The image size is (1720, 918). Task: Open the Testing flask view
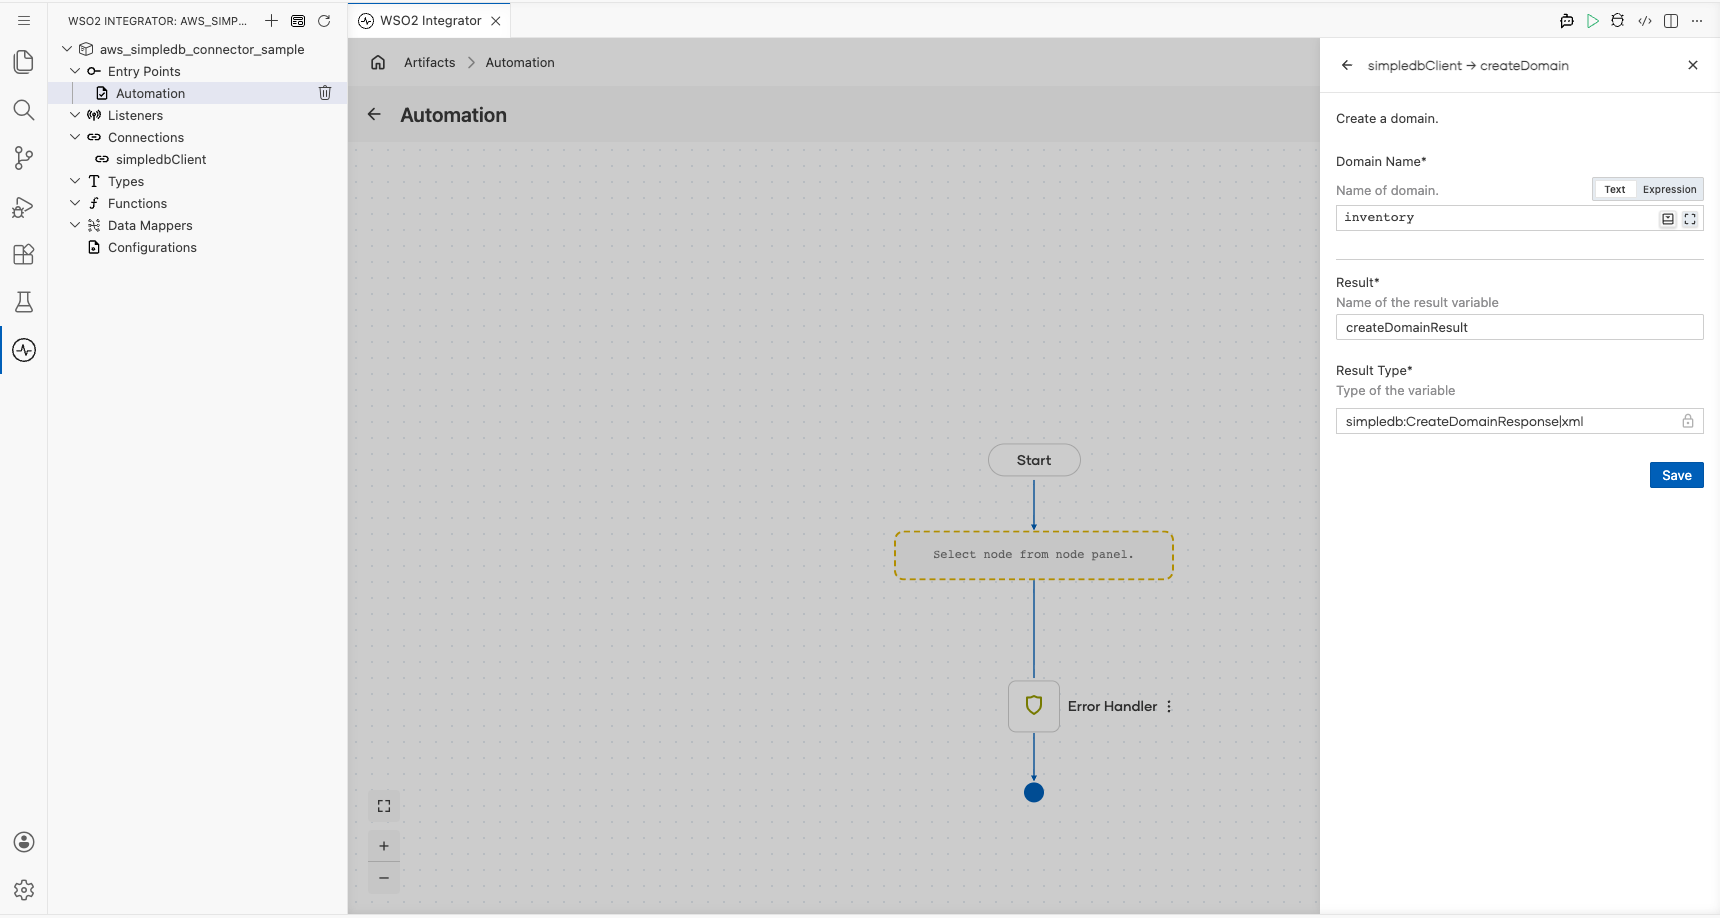[24, 302]
